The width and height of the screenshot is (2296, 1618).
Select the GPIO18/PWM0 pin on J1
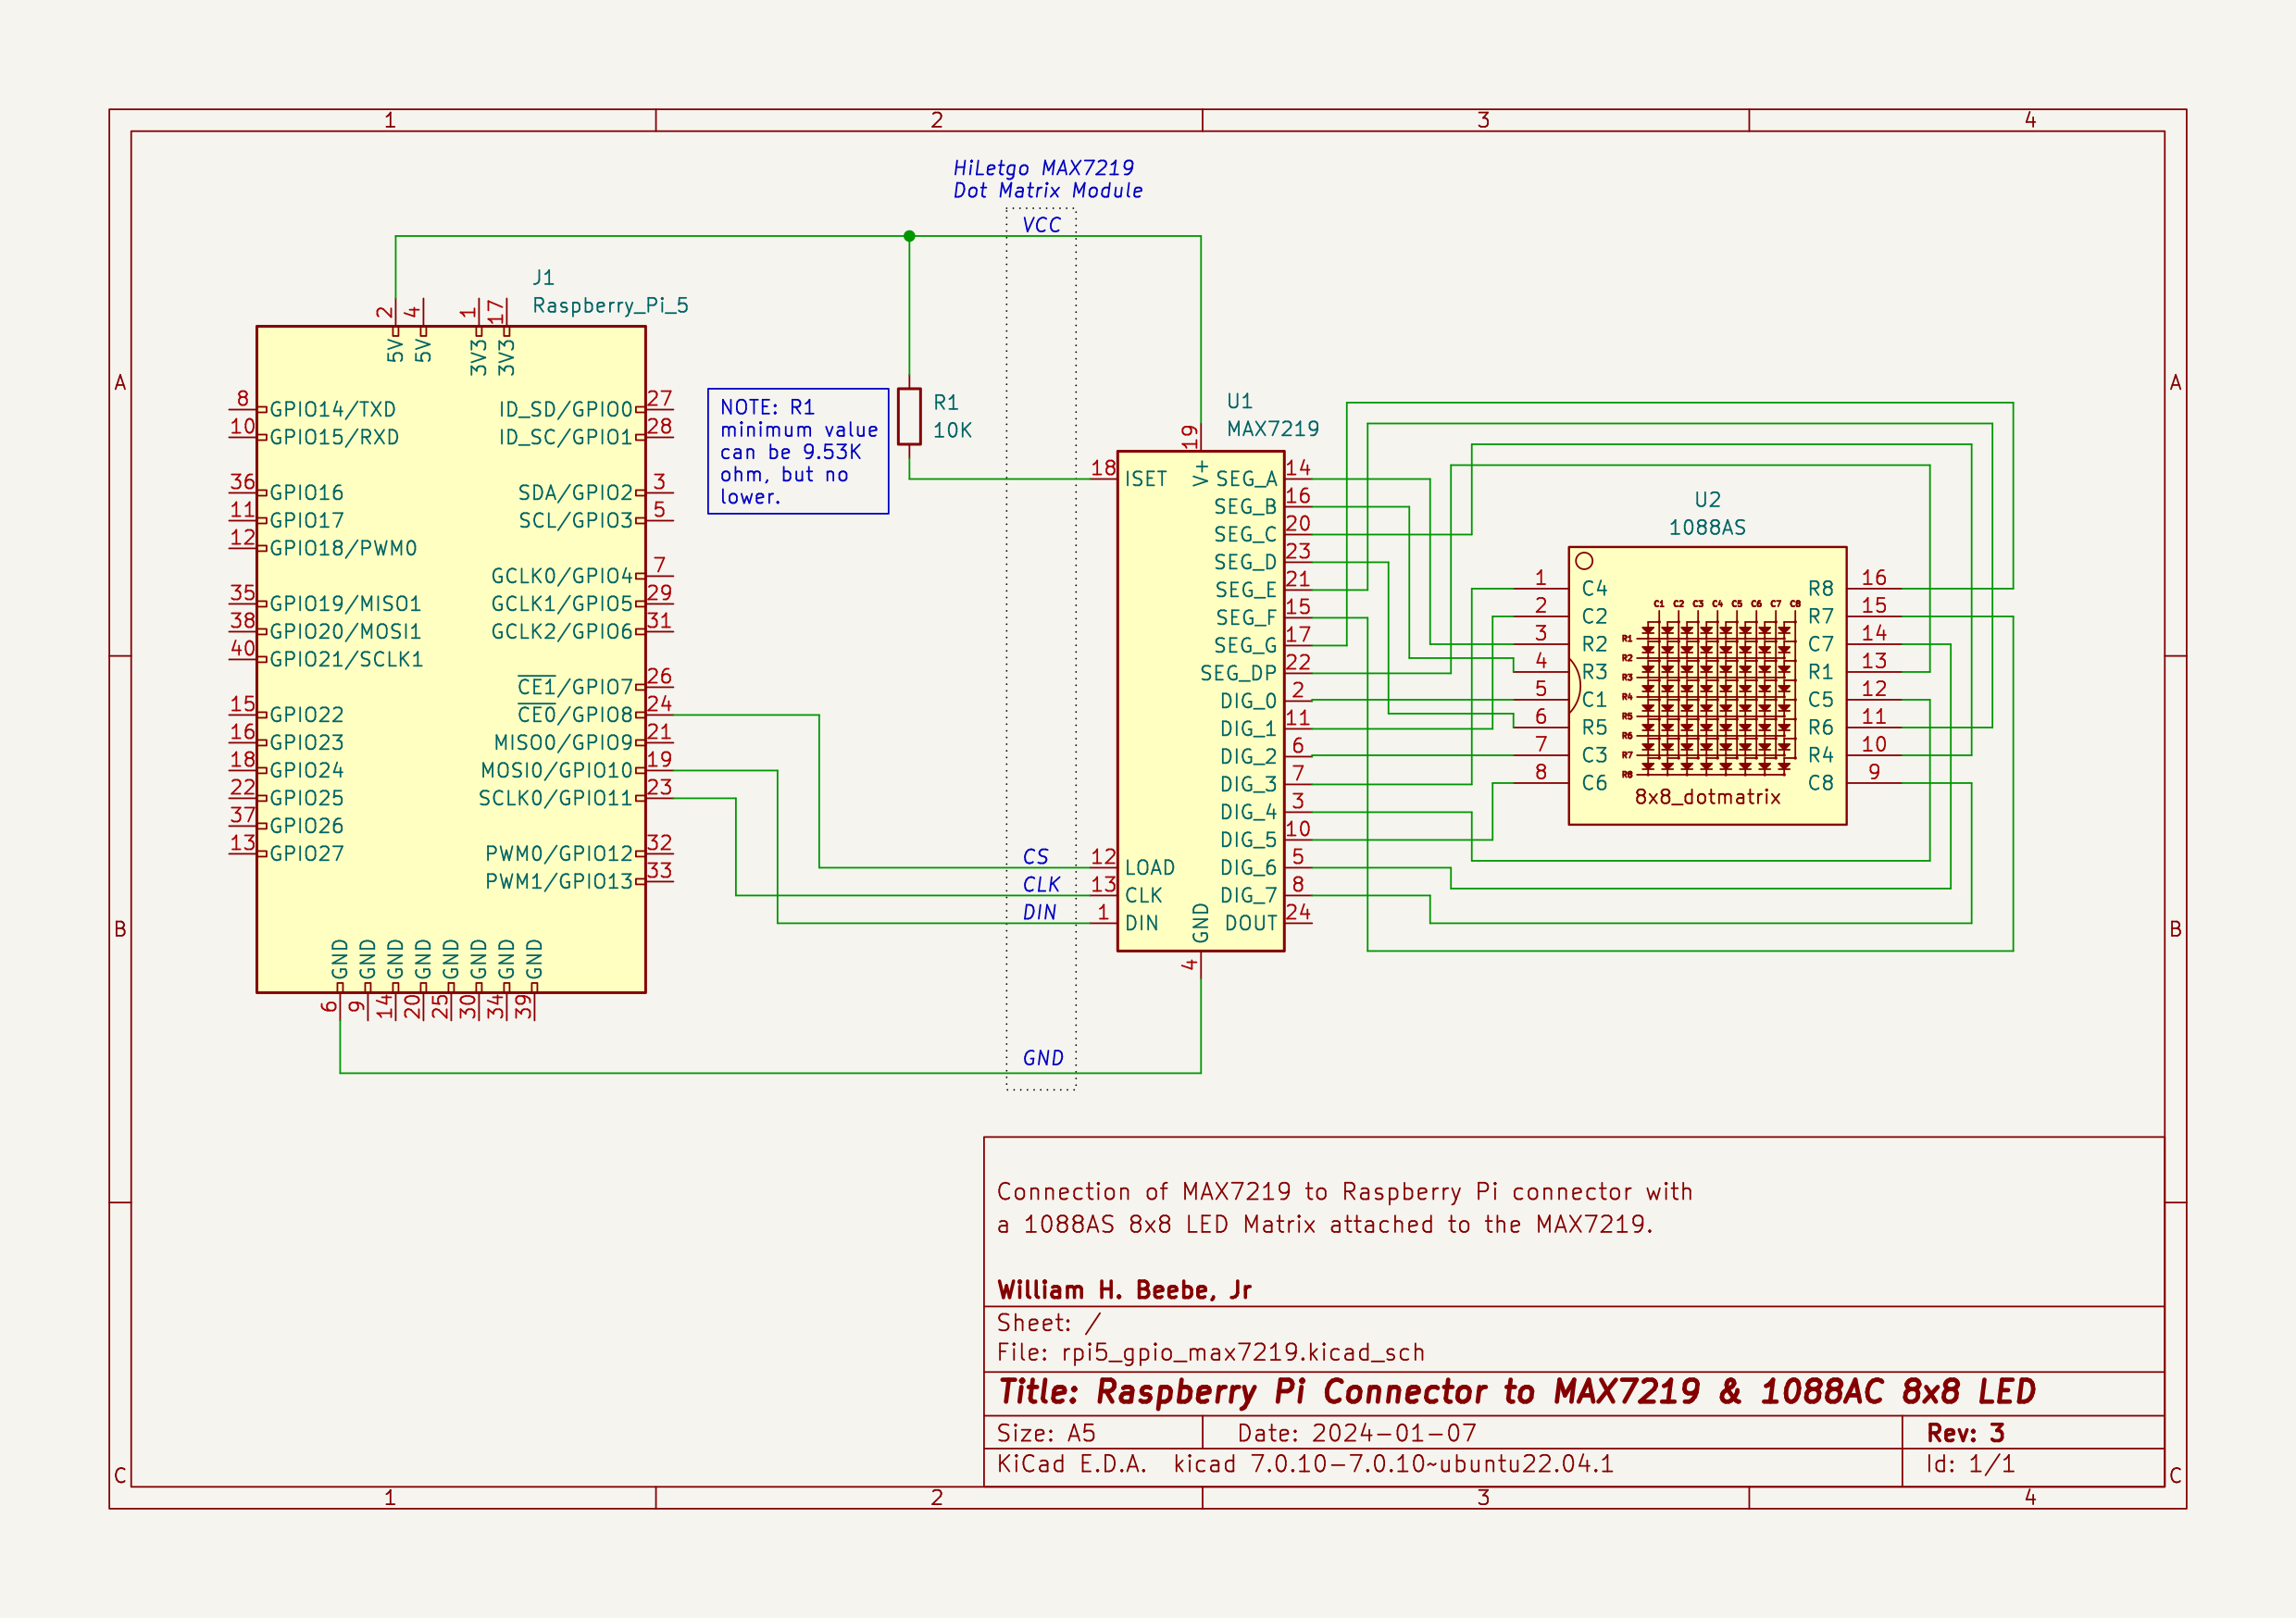pos(343,548)
